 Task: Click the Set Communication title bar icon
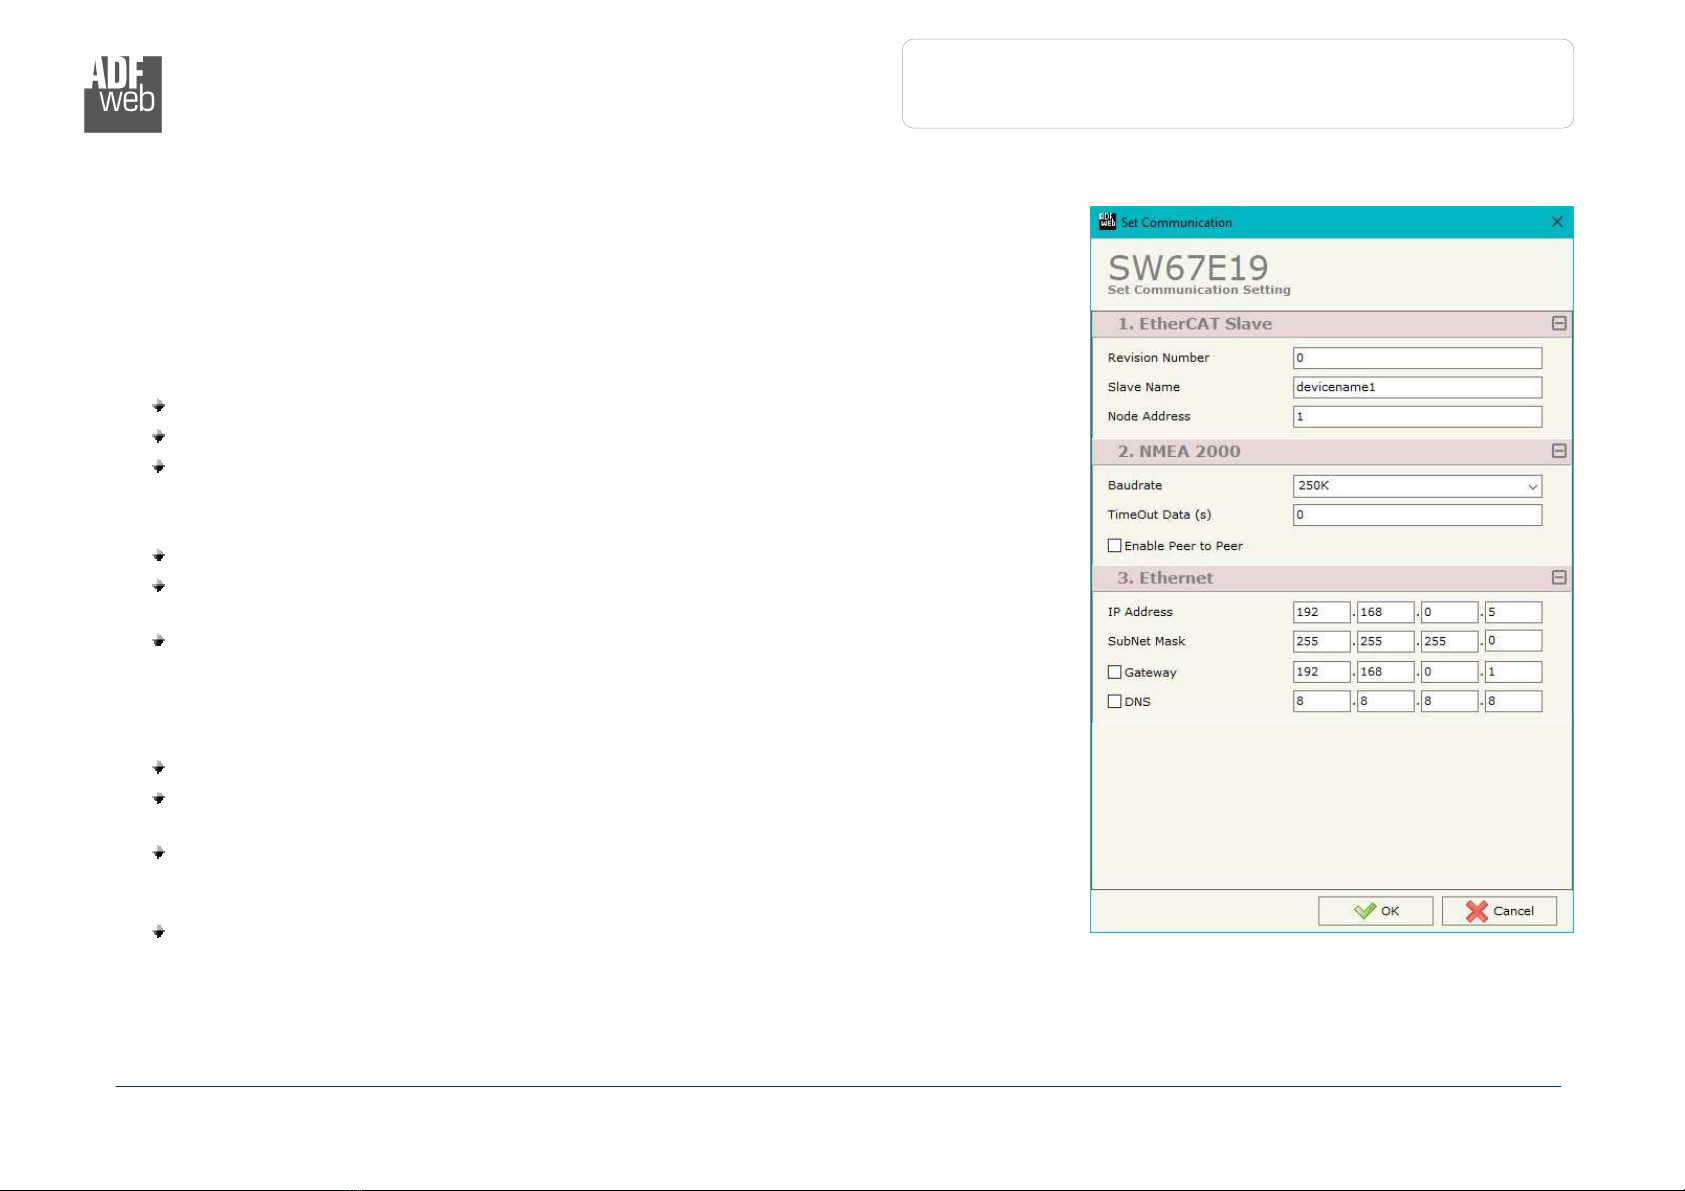1107,222
